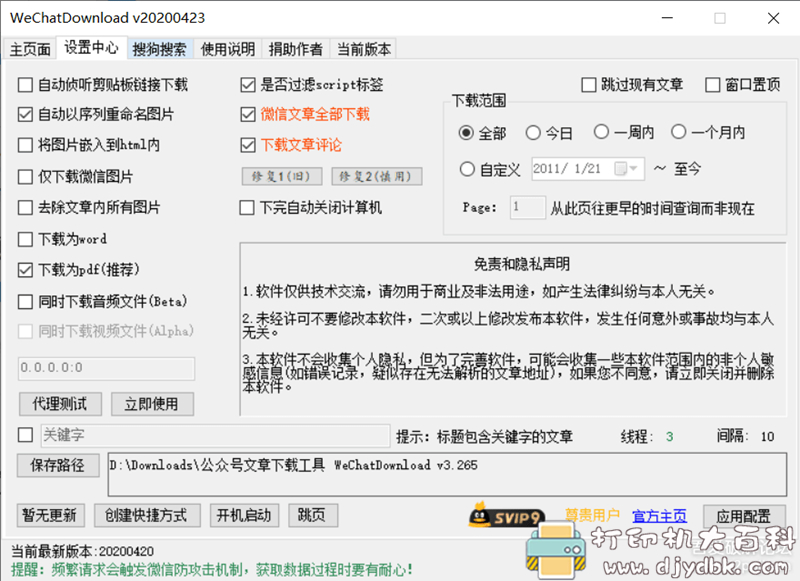Screen dimensions: 800x581
Task: Click the 代理测试 button
Action: [x=60, y=404]
